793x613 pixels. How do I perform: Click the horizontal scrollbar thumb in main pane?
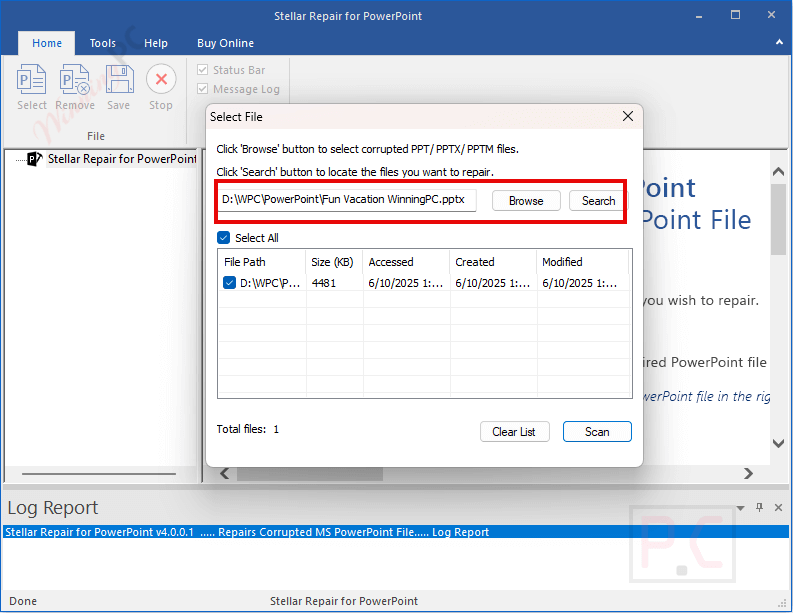click(310, 474)
